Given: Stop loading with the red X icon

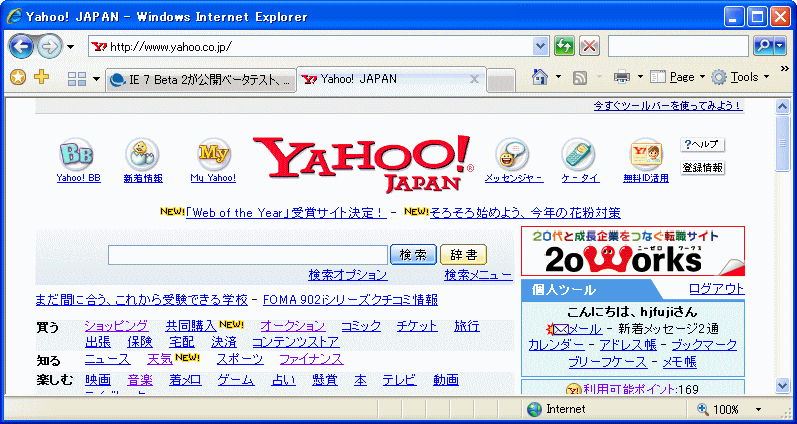Looking at the screenshot, I should pyautogui.click(x=589, y=47).
